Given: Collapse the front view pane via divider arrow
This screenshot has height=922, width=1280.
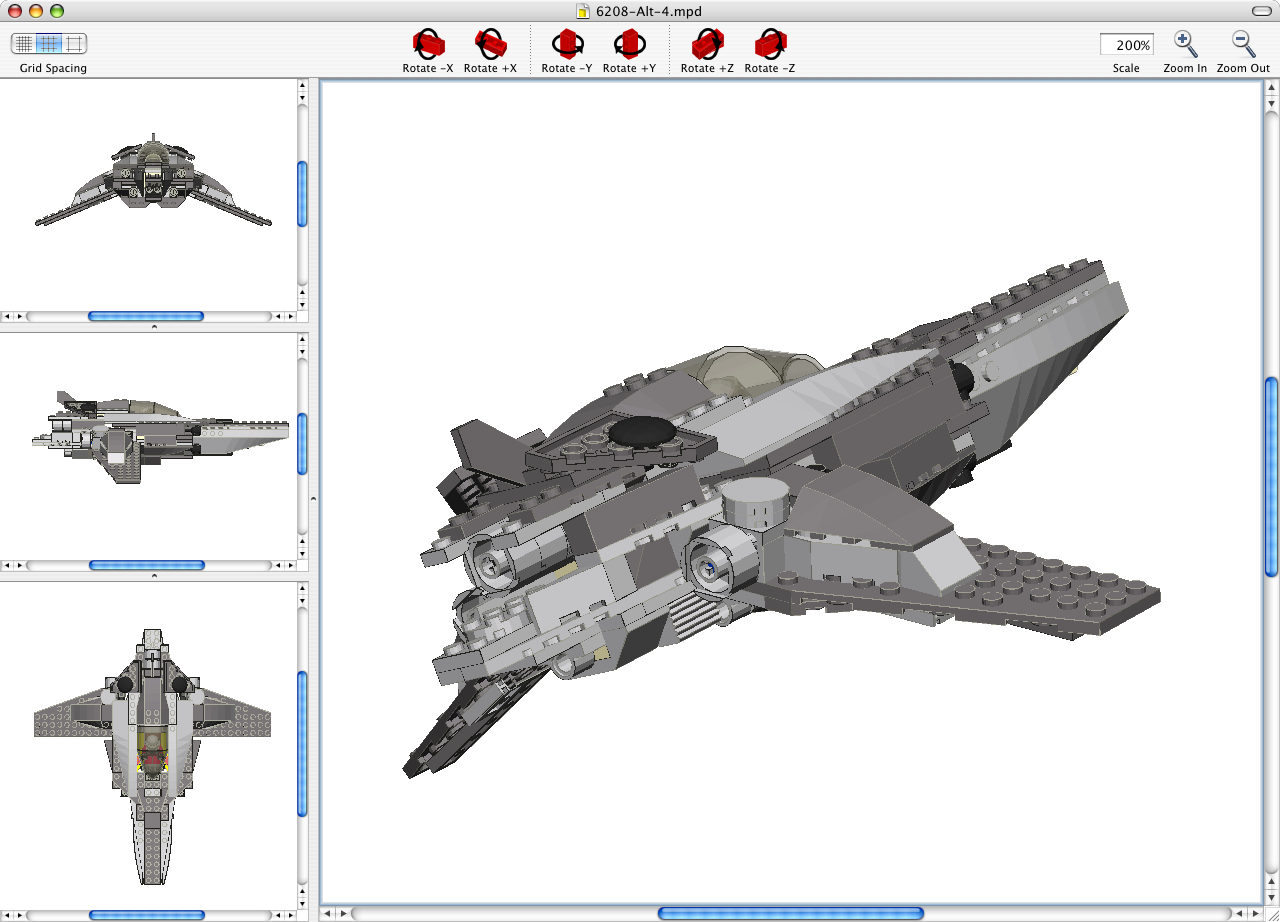Looking at the screenshot, I should [x=153, y=326].
